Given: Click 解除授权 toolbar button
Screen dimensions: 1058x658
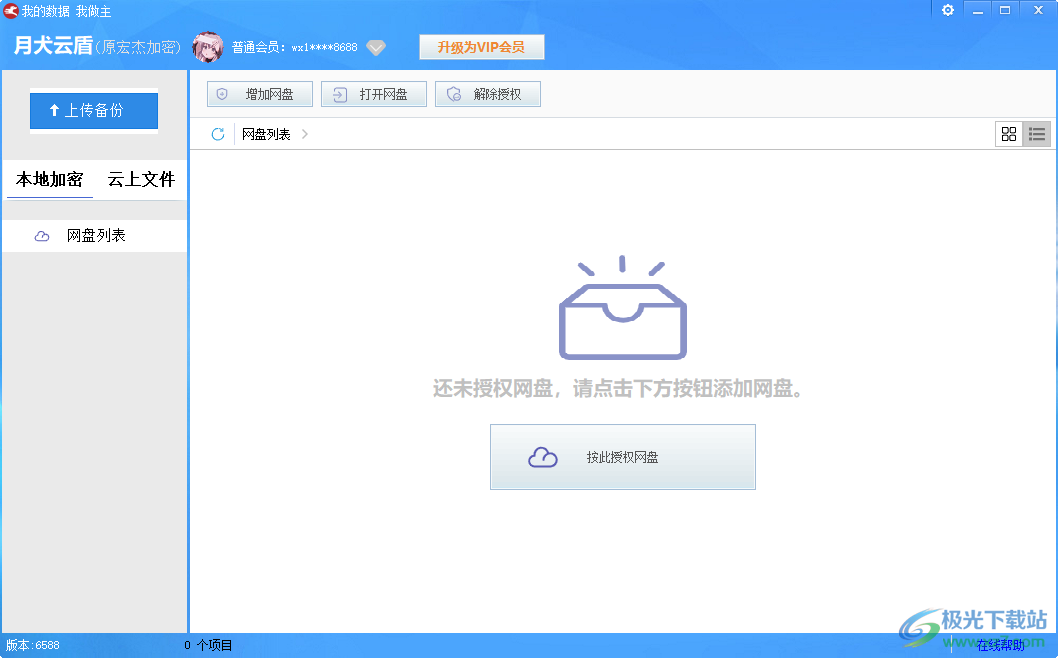Looking at the screenshot, I should (x=488, y=94).
